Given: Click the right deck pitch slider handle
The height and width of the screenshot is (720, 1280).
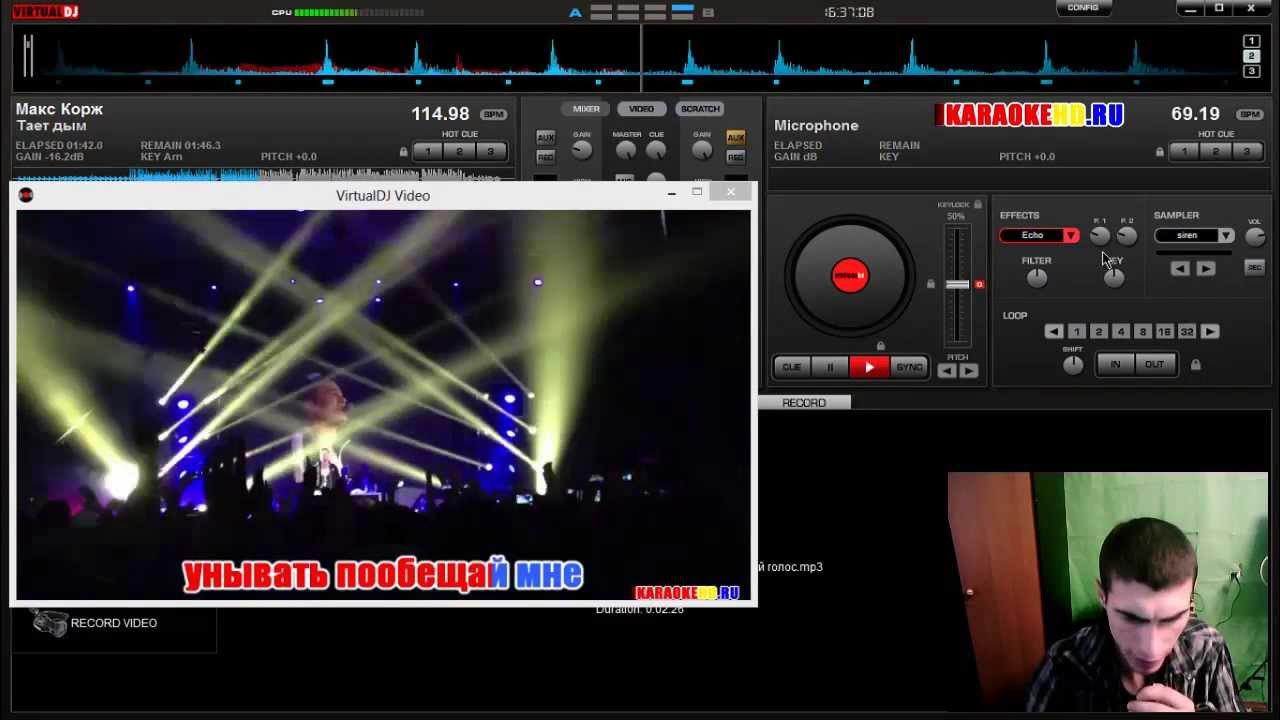Looking at the screenshot, I should (x=958, y=285).
